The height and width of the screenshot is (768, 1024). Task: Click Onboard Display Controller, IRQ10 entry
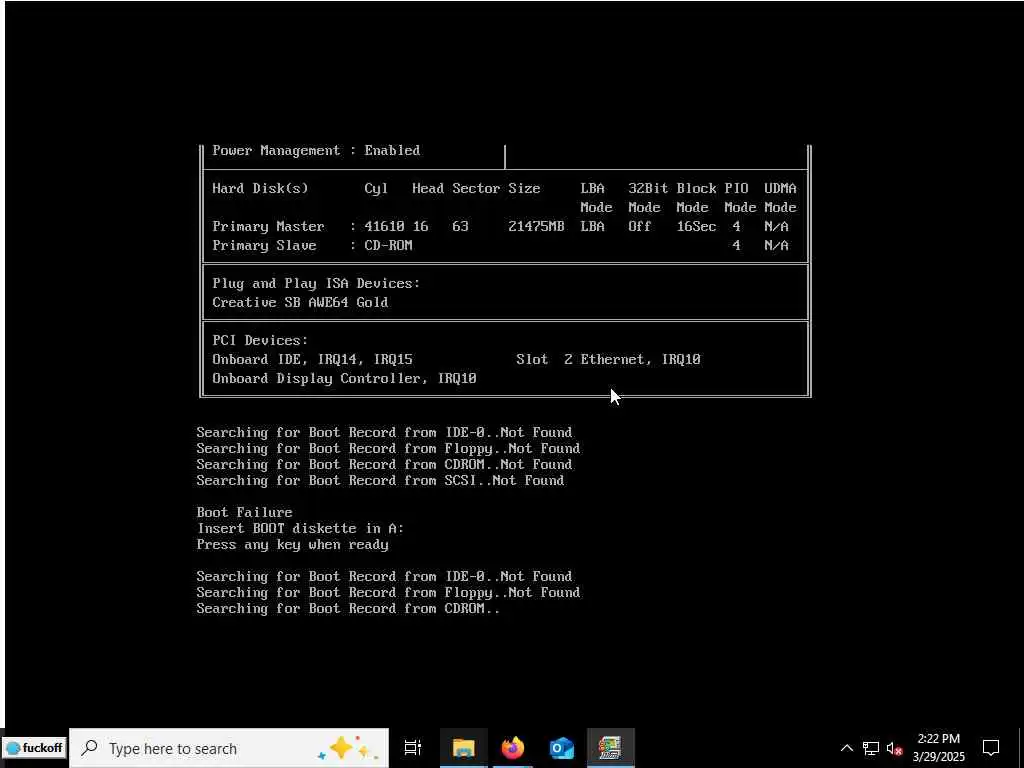[x=344, y=378]
